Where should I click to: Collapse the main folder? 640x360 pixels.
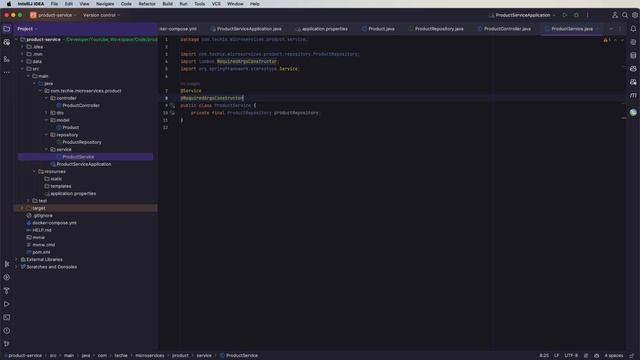point(28,76)
